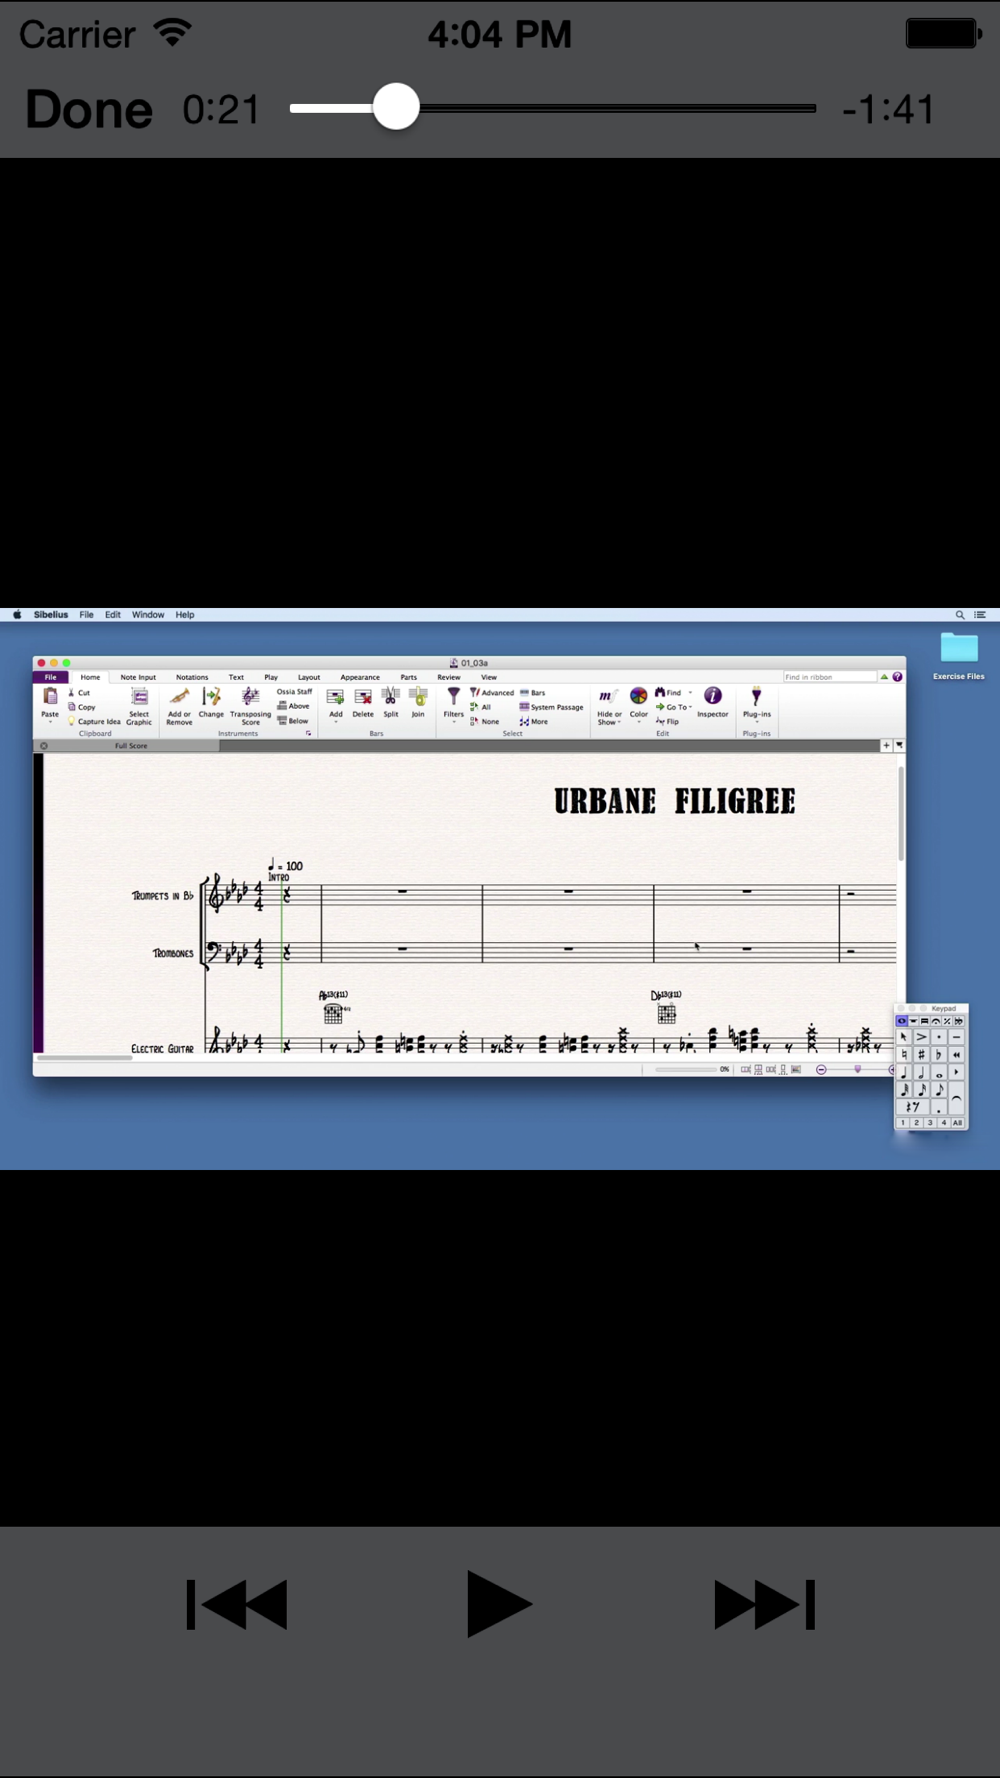1000x1778 pixels.
Task: Adjust the score zoom slider
Action: click(x=857, y=1069)
